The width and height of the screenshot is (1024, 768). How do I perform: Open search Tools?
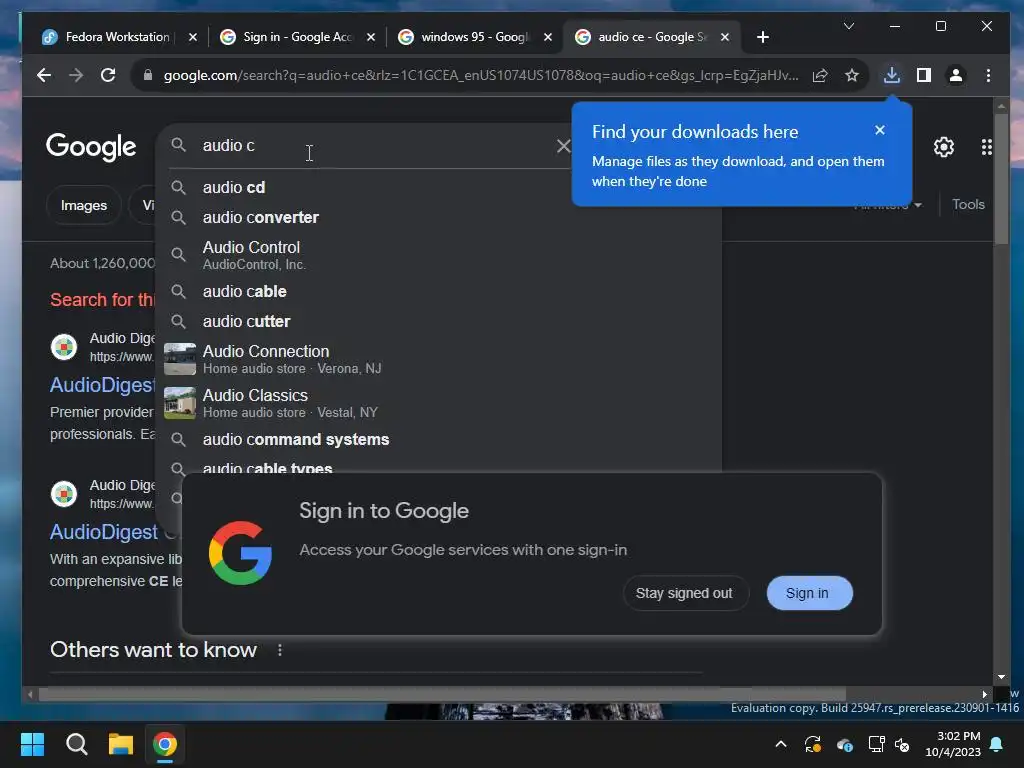968,204
